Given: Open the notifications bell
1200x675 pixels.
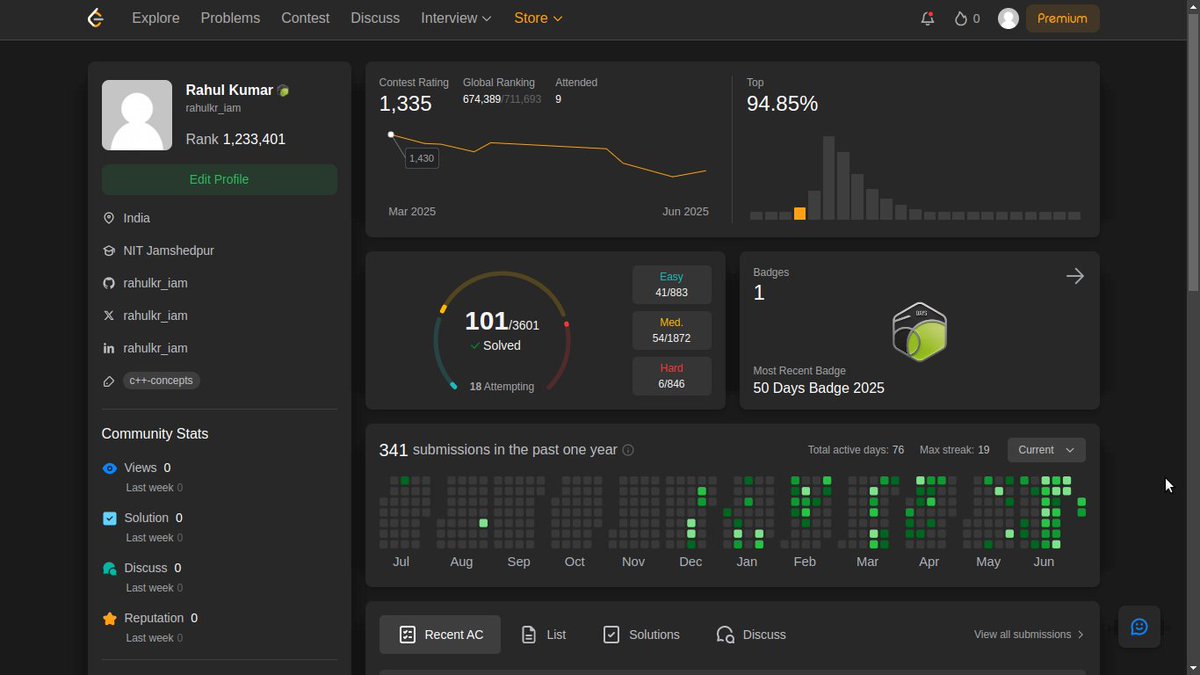Looking at the screenshot, I should pyautogui.click(x=927, y=18).
